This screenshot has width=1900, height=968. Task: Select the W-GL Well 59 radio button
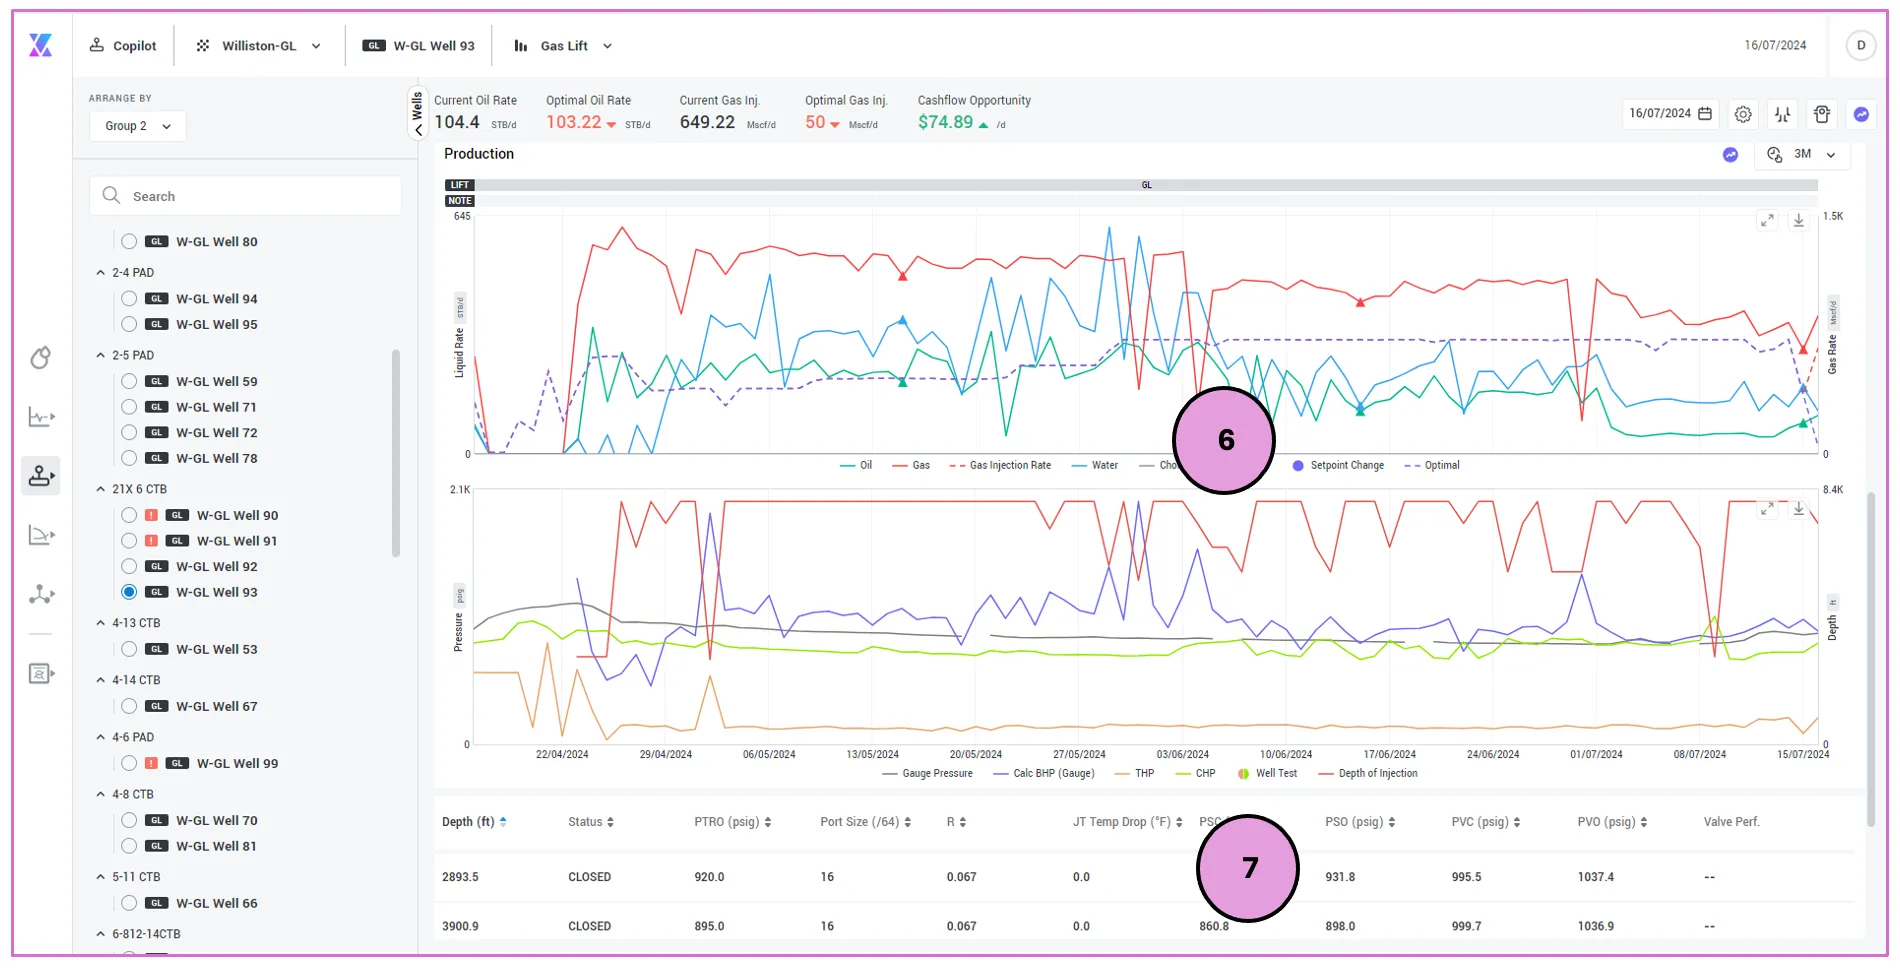(x=129, y=381)
